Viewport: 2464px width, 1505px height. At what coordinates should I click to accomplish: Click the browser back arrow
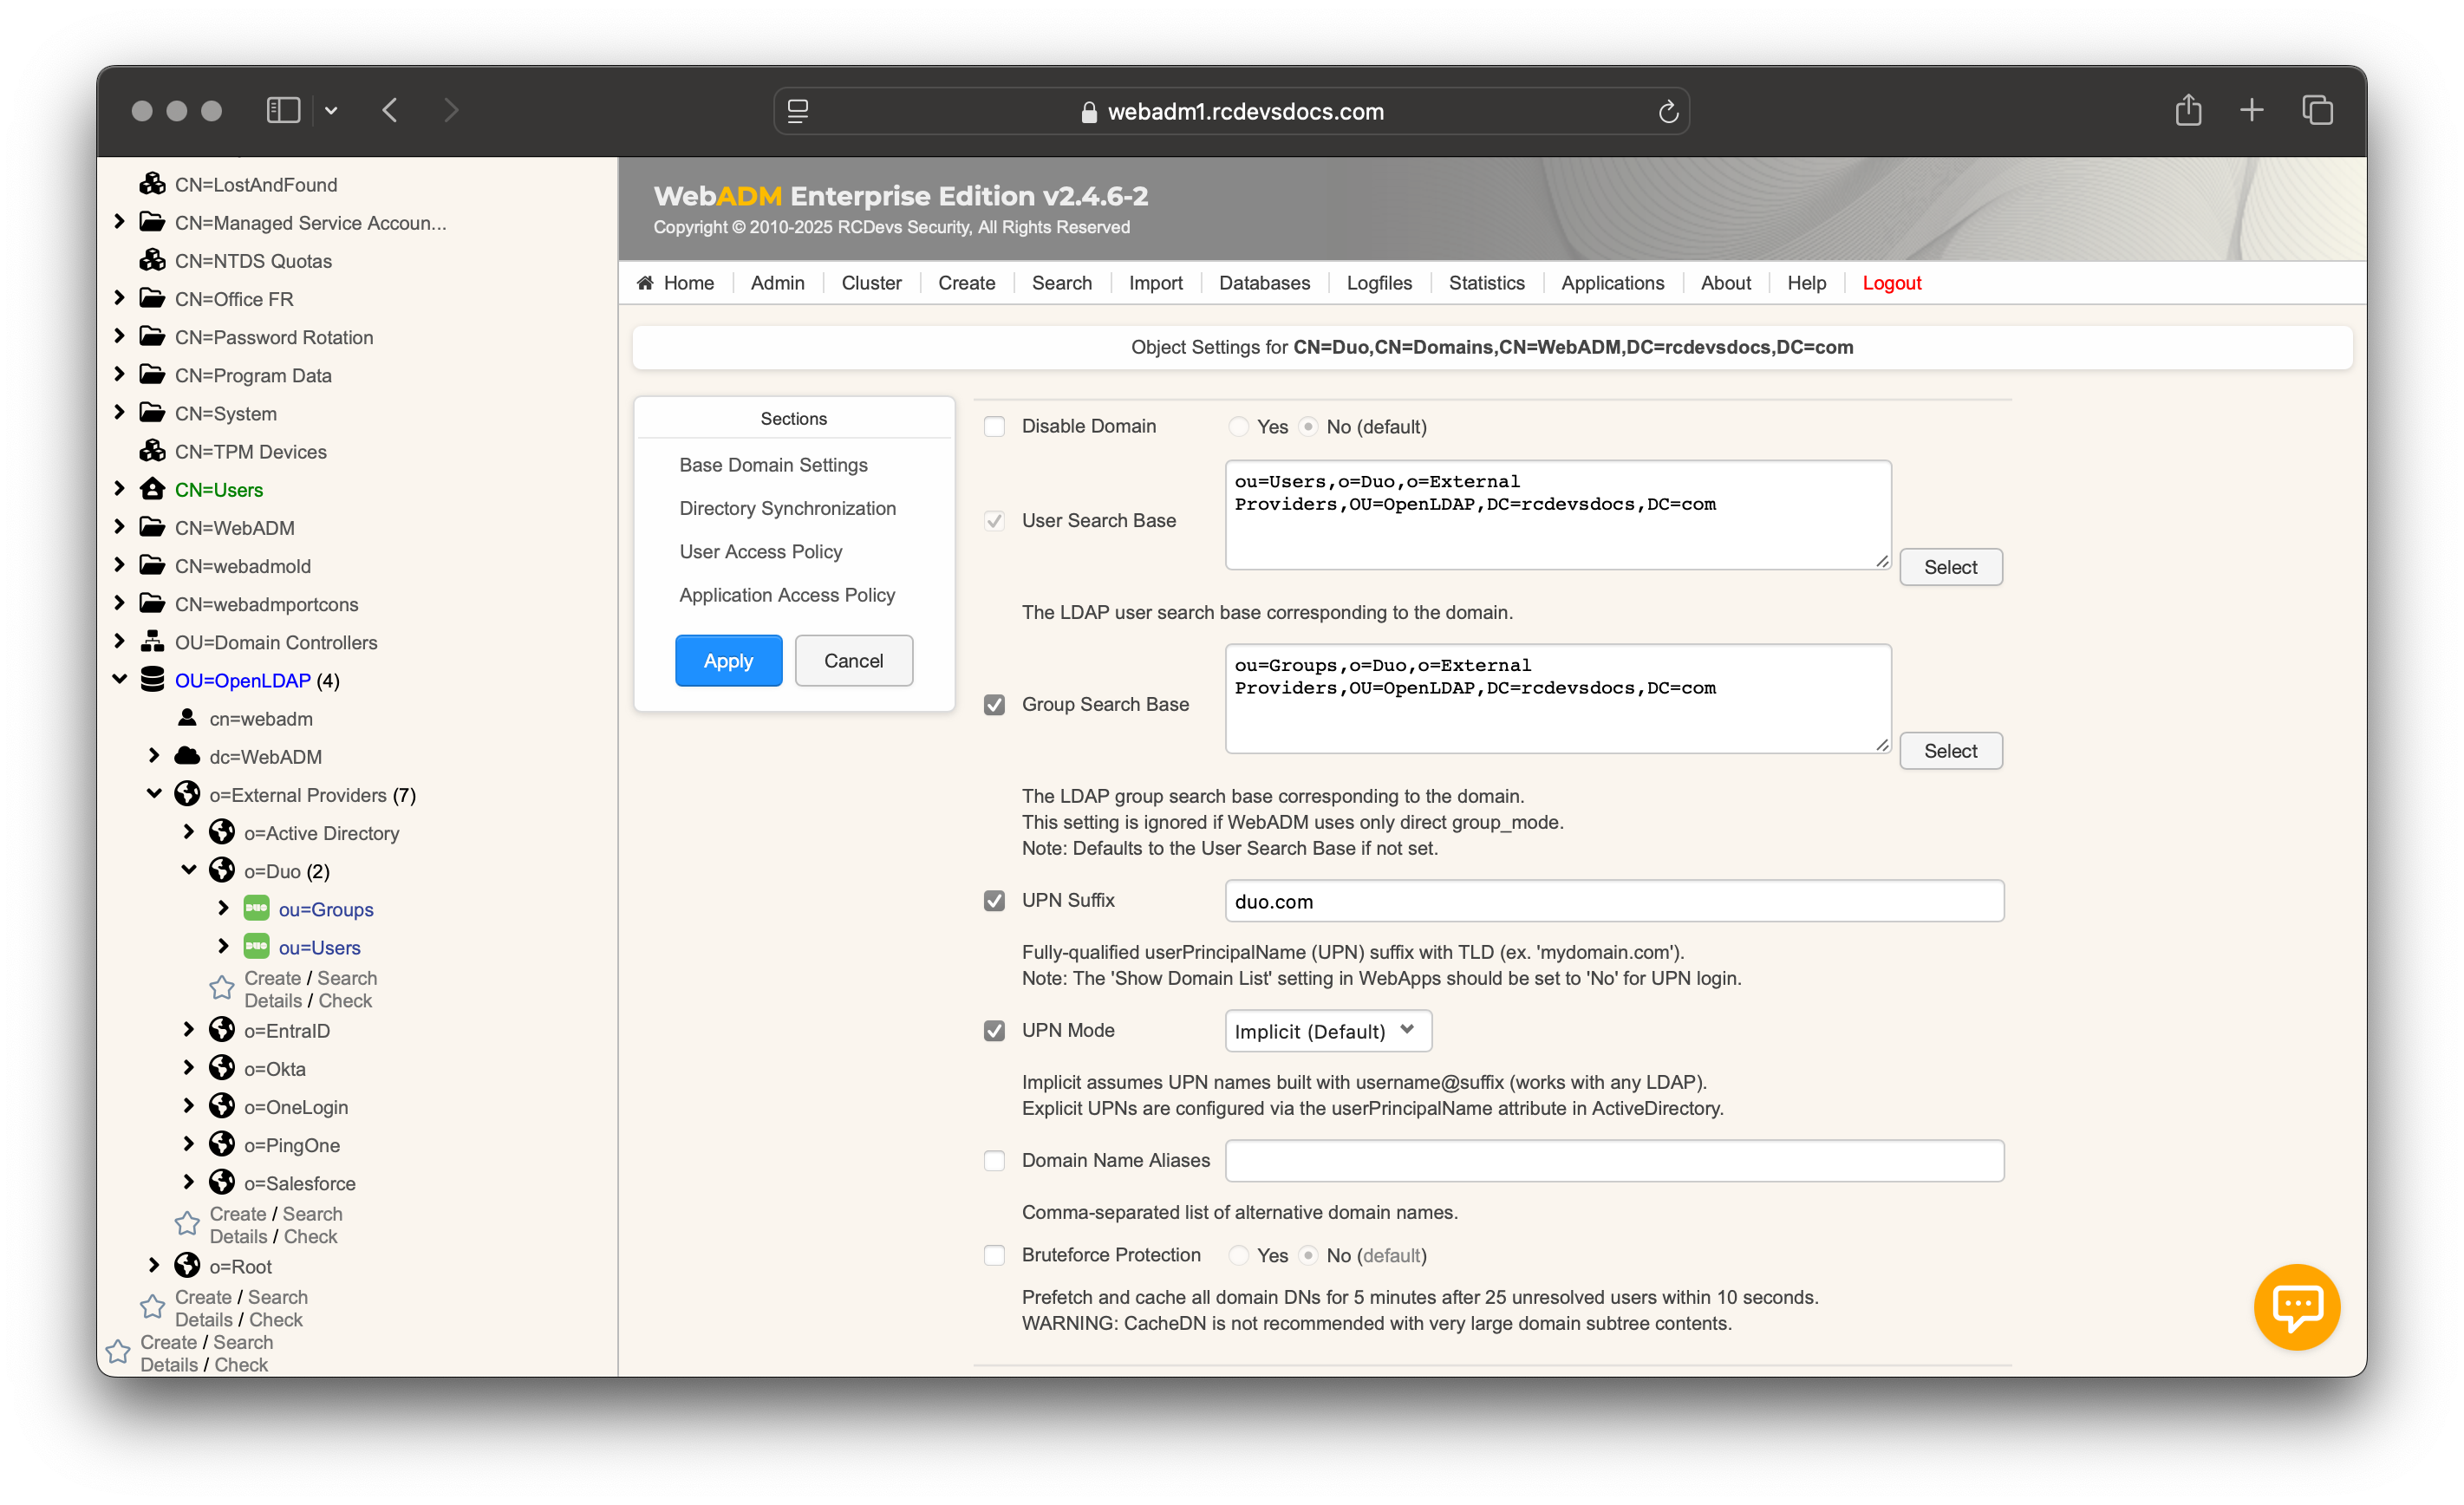(x=390, y=110)
